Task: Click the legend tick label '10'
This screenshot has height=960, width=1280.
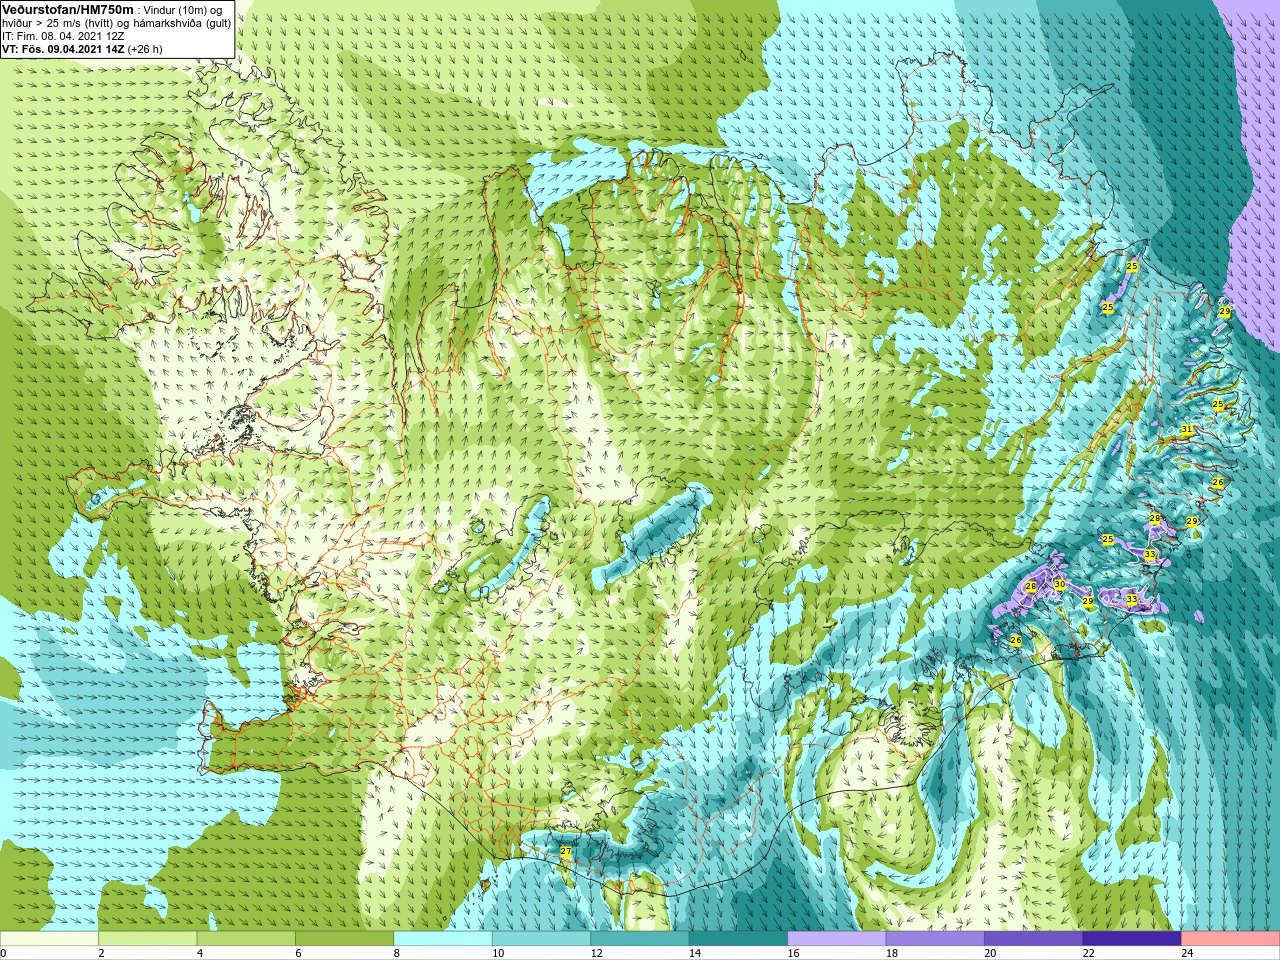Action: point(498,953)
